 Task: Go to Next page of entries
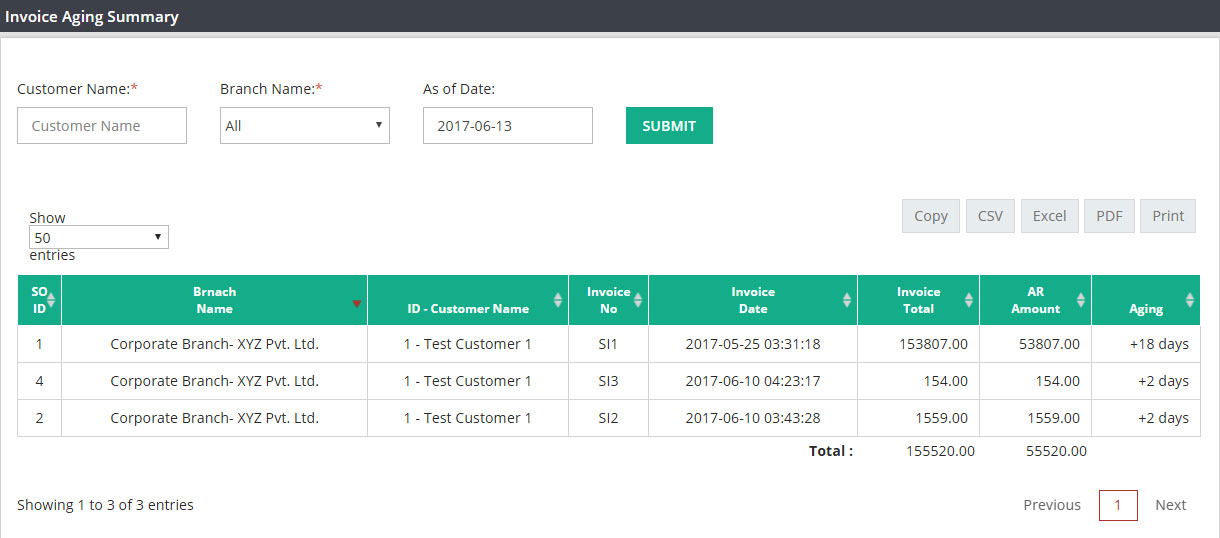(1171, 505)
